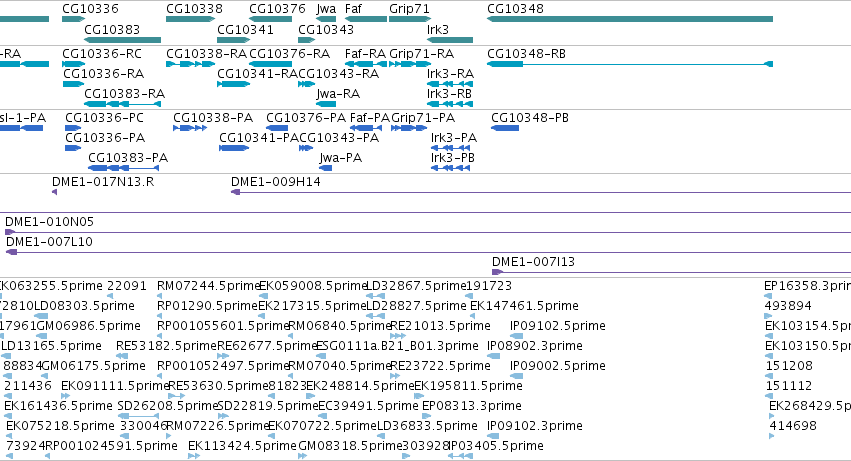
Task: Select EST RE21013.5prime
Action: [441, 326]
